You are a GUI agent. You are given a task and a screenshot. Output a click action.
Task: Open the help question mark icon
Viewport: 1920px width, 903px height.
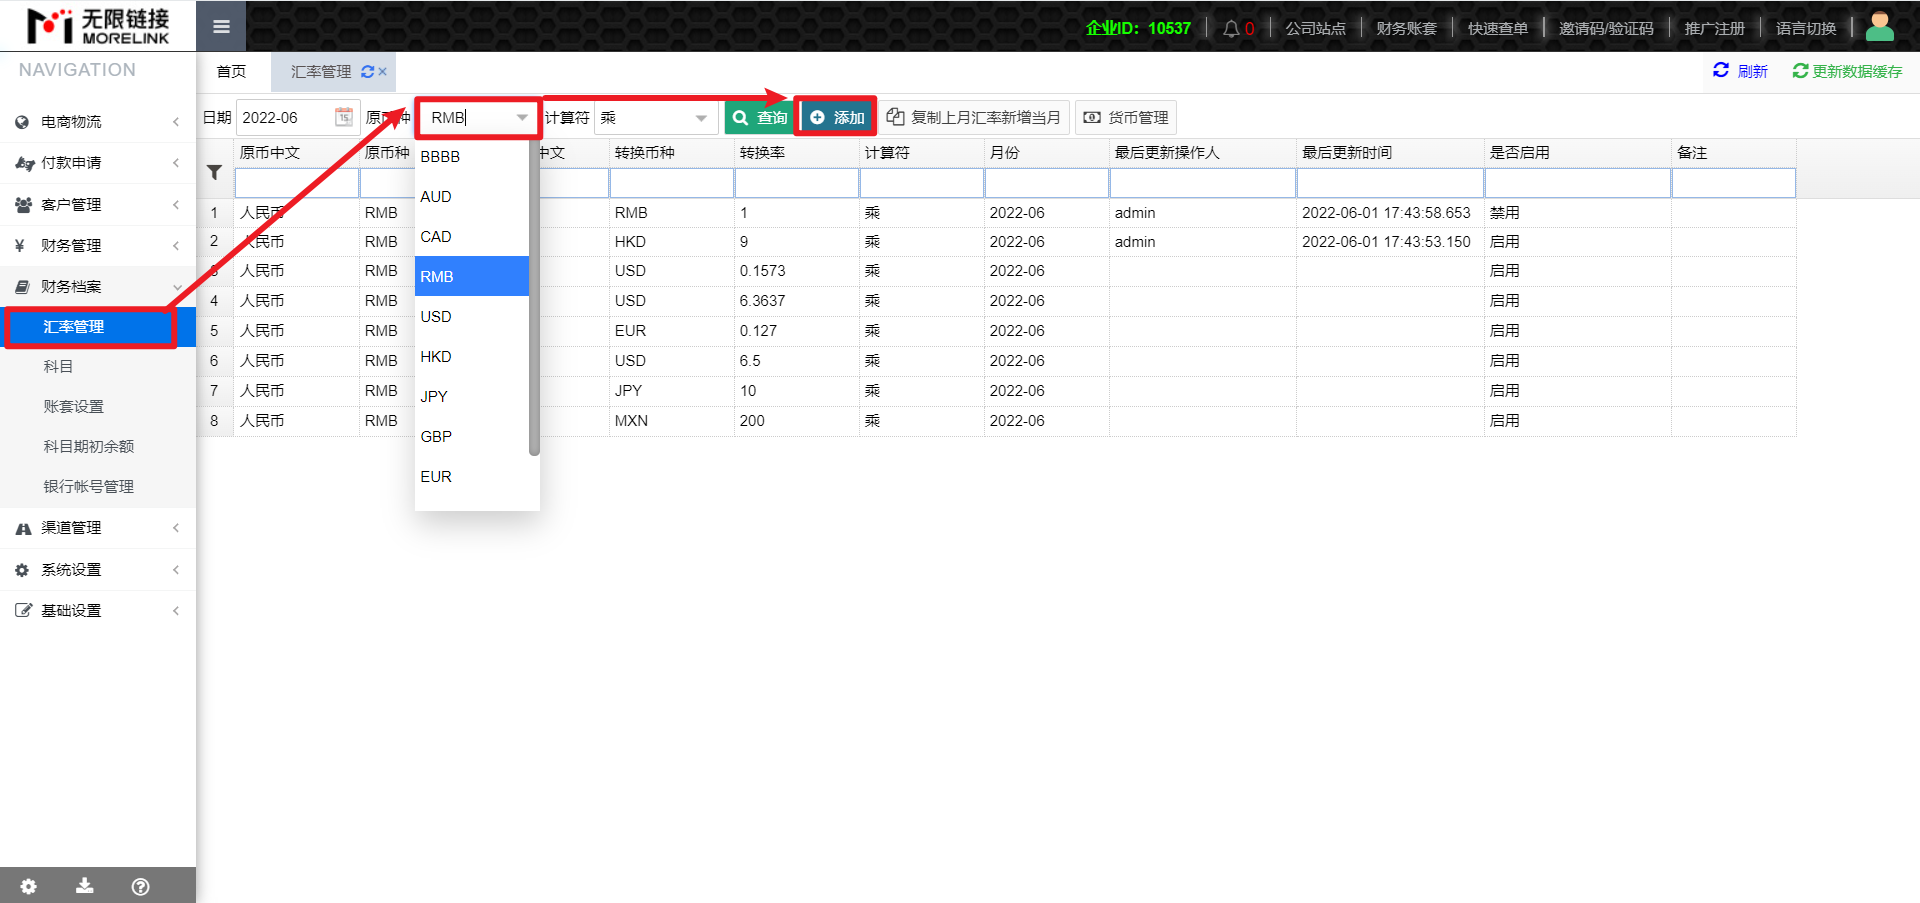coord(141,886)
